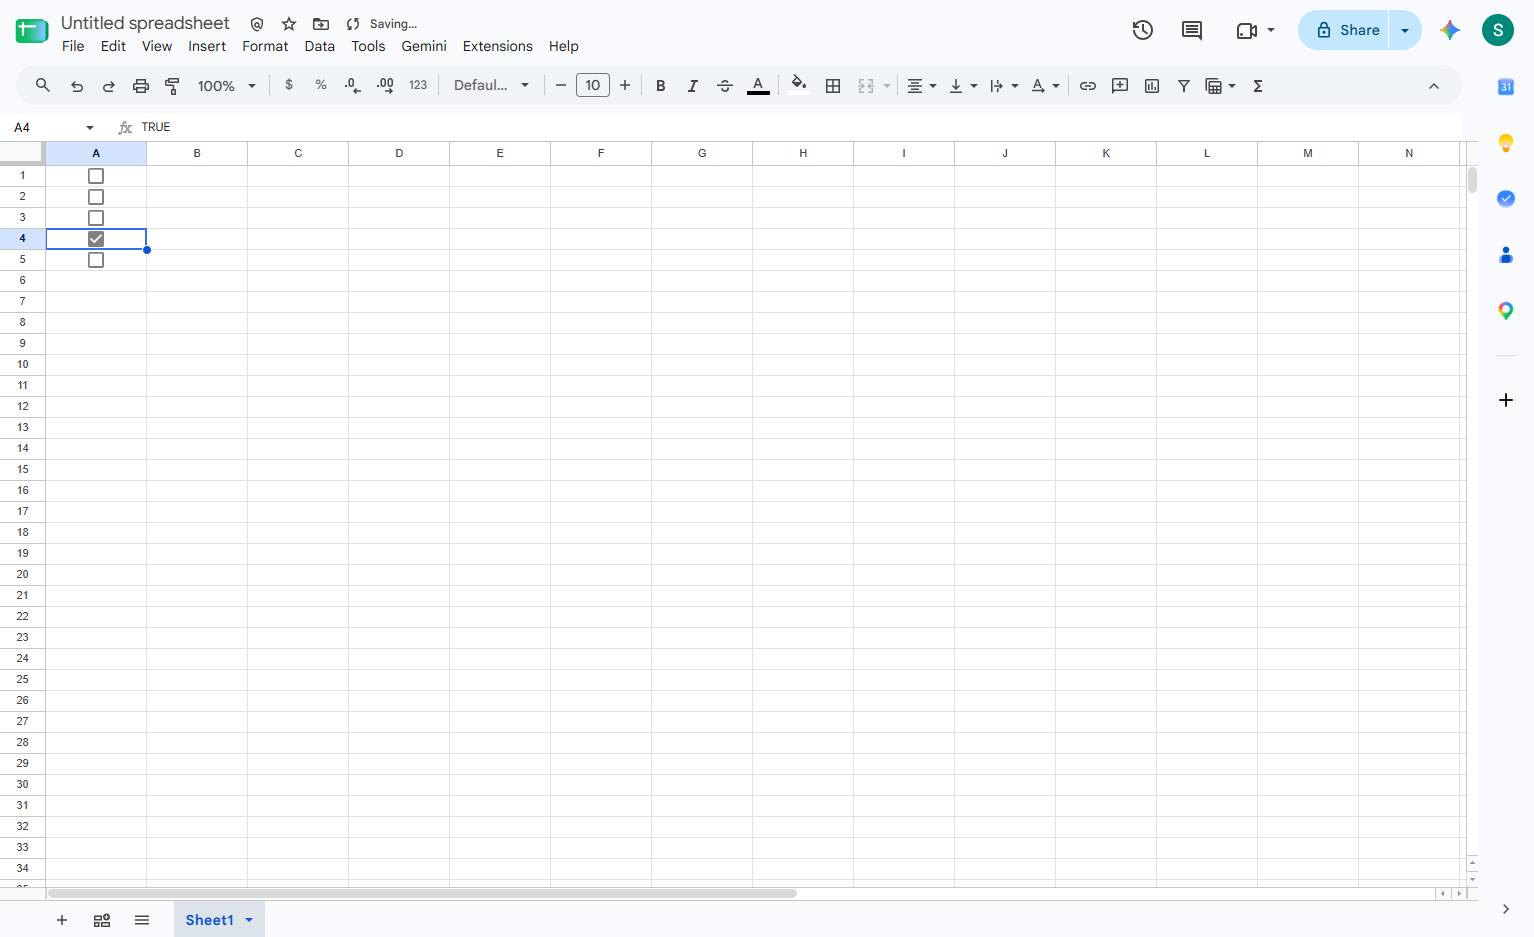The height and width of the screenshot is (937, 1534).
Task: Toggle strikethrough formatting
Action: pyautogui.click(x=725, y=86)
